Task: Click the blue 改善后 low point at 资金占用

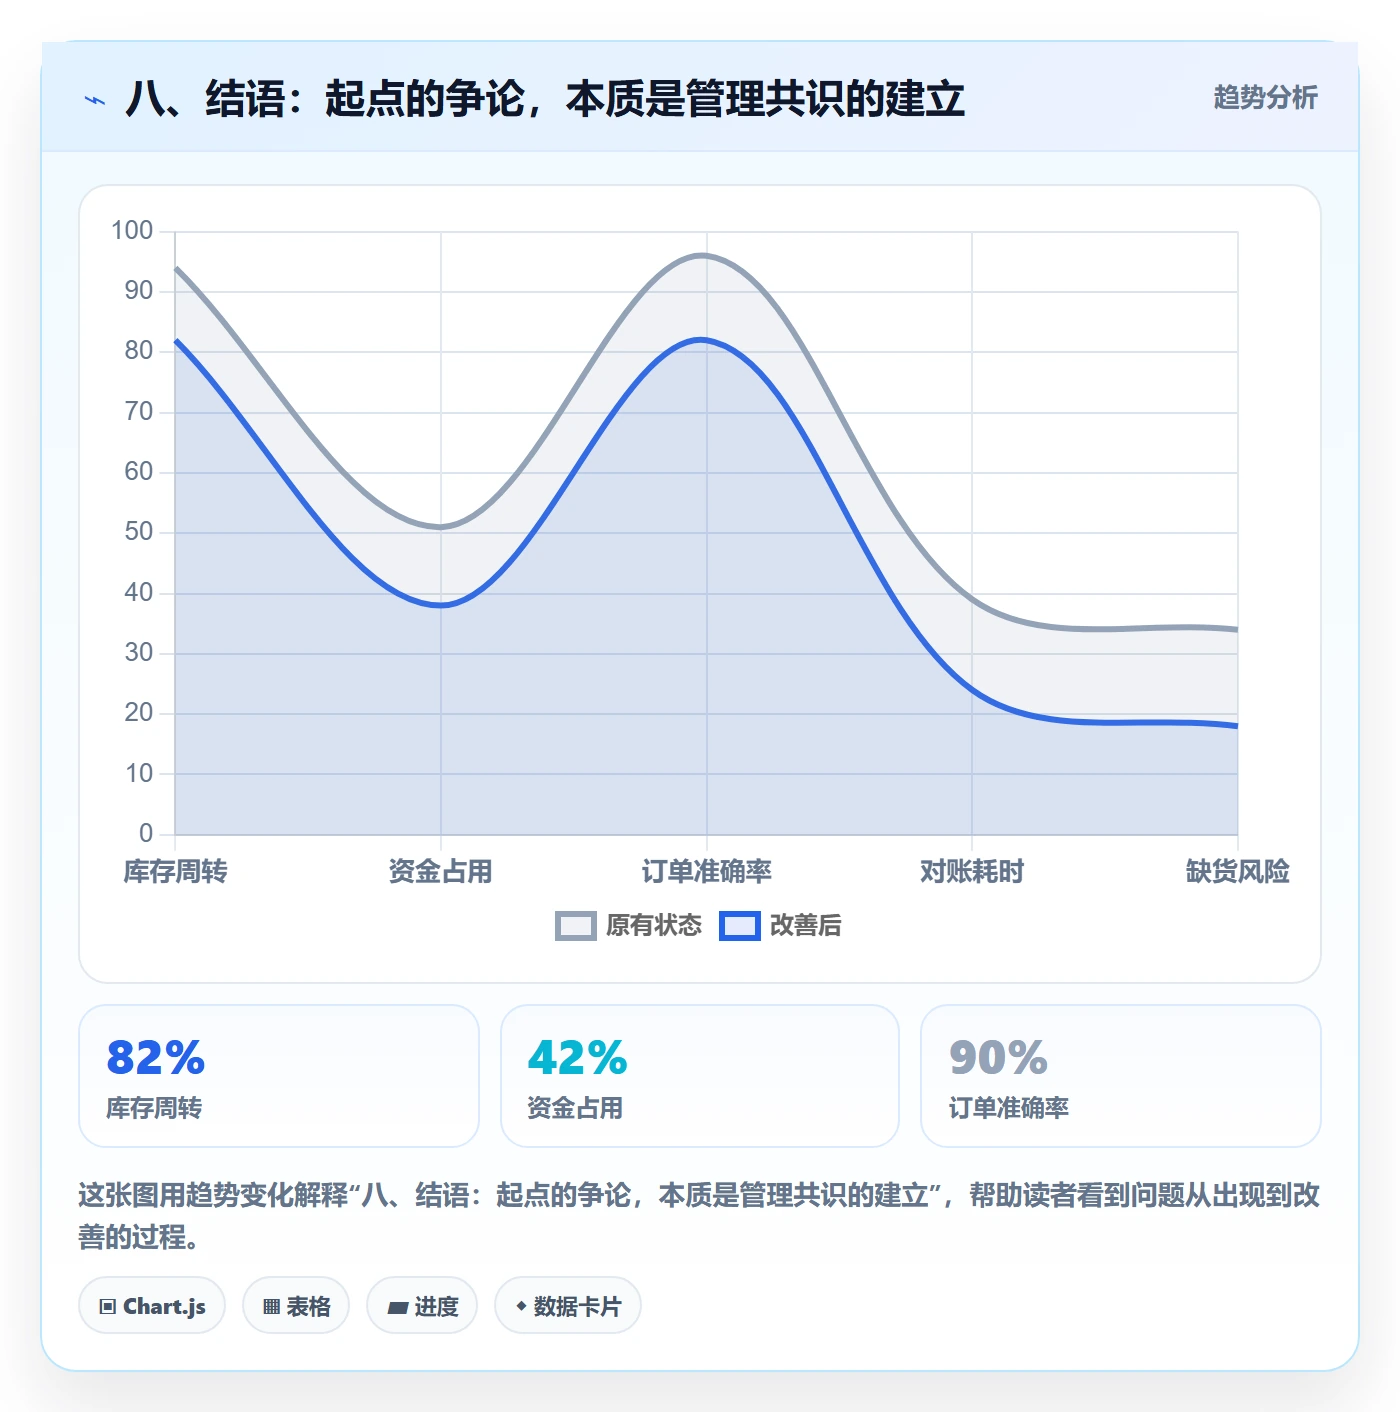Action: 441,605
